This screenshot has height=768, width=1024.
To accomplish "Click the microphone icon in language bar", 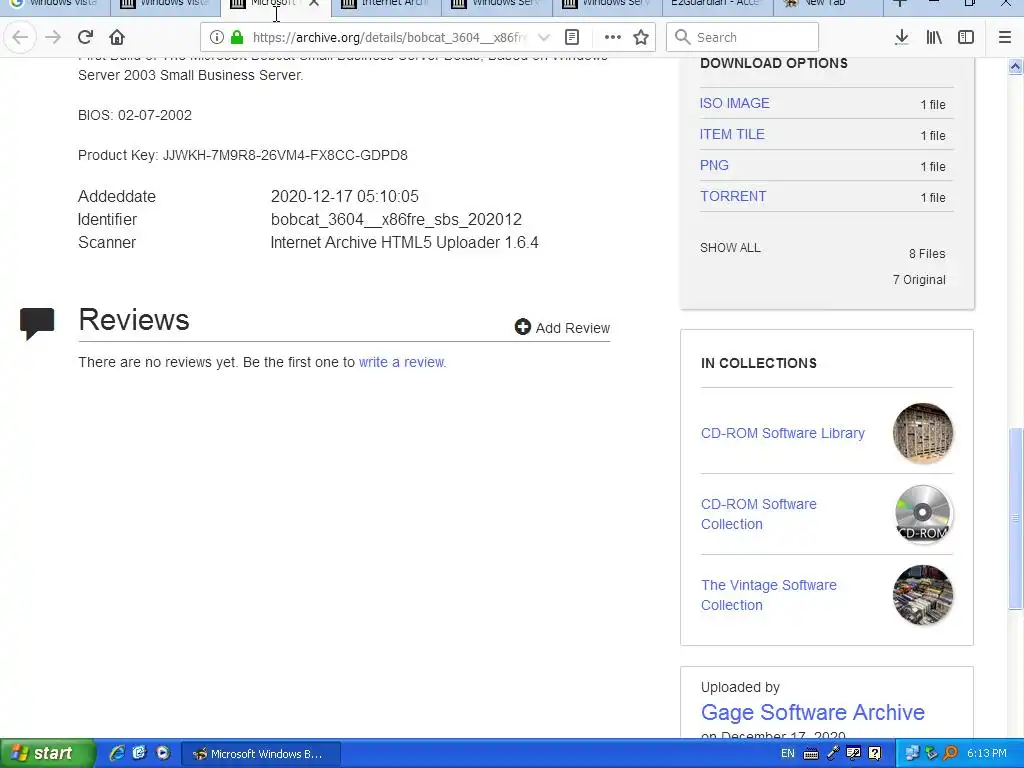I will point(833,753).
